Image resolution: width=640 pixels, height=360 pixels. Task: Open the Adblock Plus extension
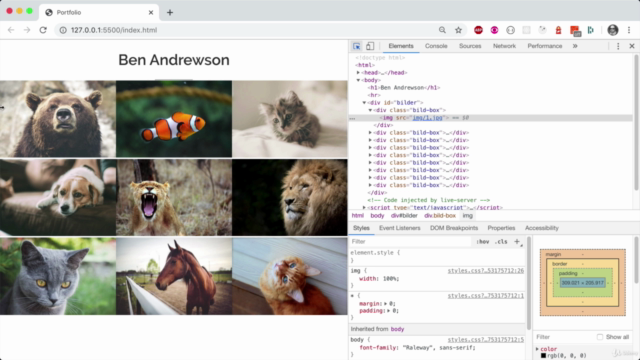tap(478, 30)
